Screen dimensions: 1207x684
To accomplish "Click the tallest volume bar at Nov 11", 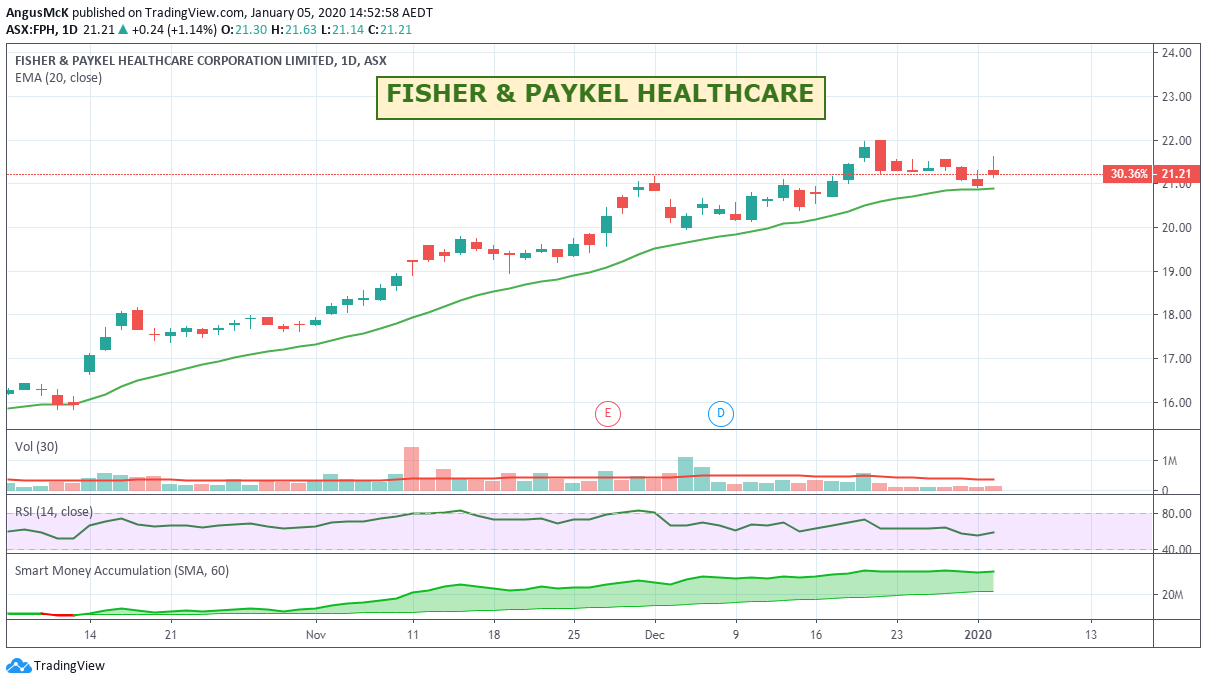I will pyautogui.click(x=411, y=468).
